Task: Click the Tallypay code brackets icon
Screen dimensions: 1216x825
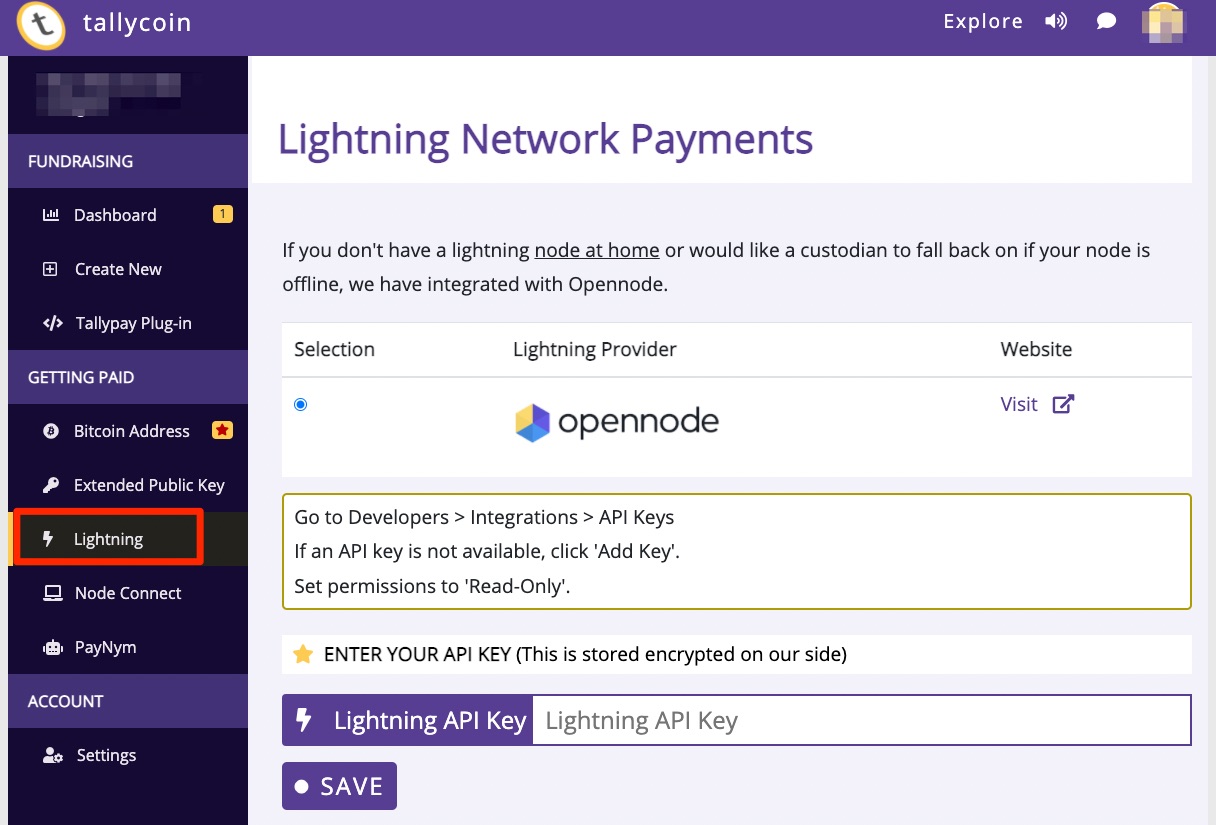Action: coord(53,323)
